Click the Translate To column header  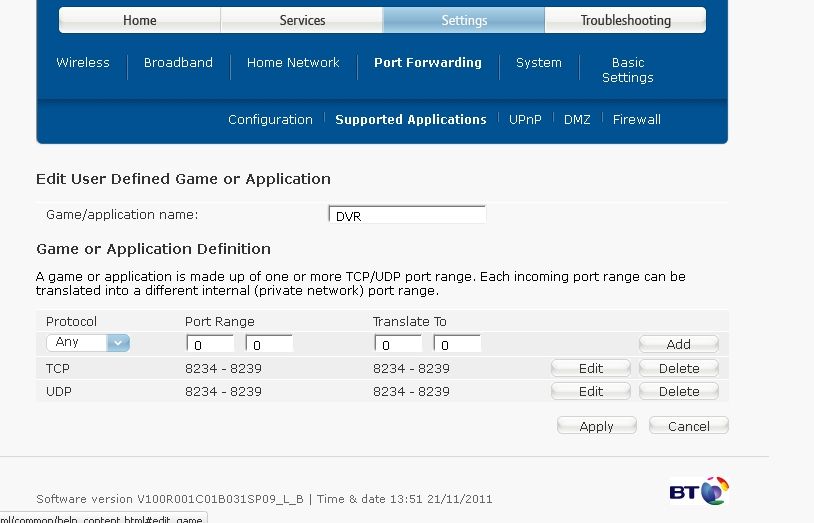(x=410, y=321)
